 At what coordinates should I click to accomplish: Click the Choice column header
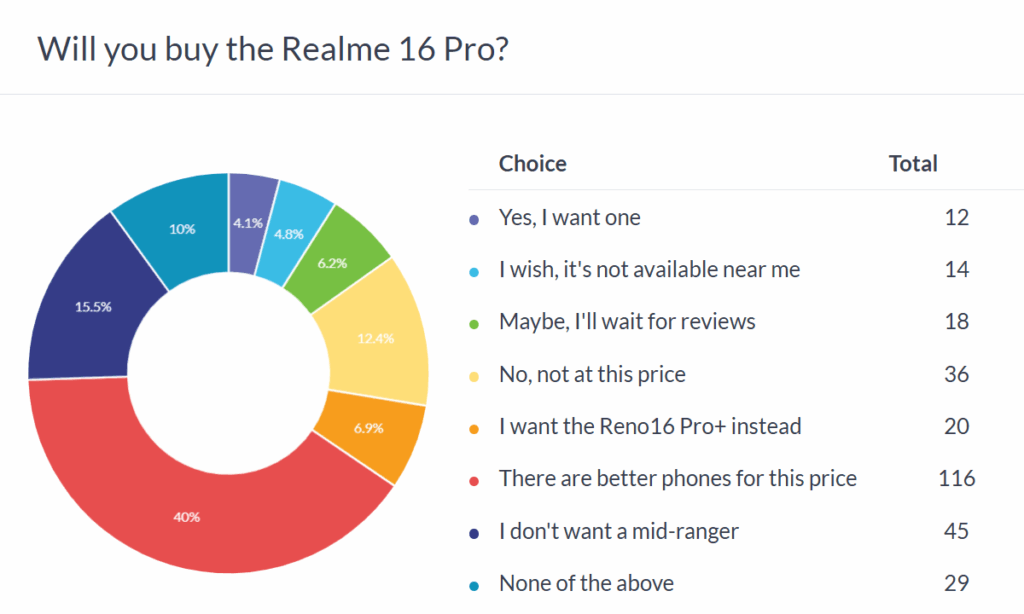[x=532, y=164]
